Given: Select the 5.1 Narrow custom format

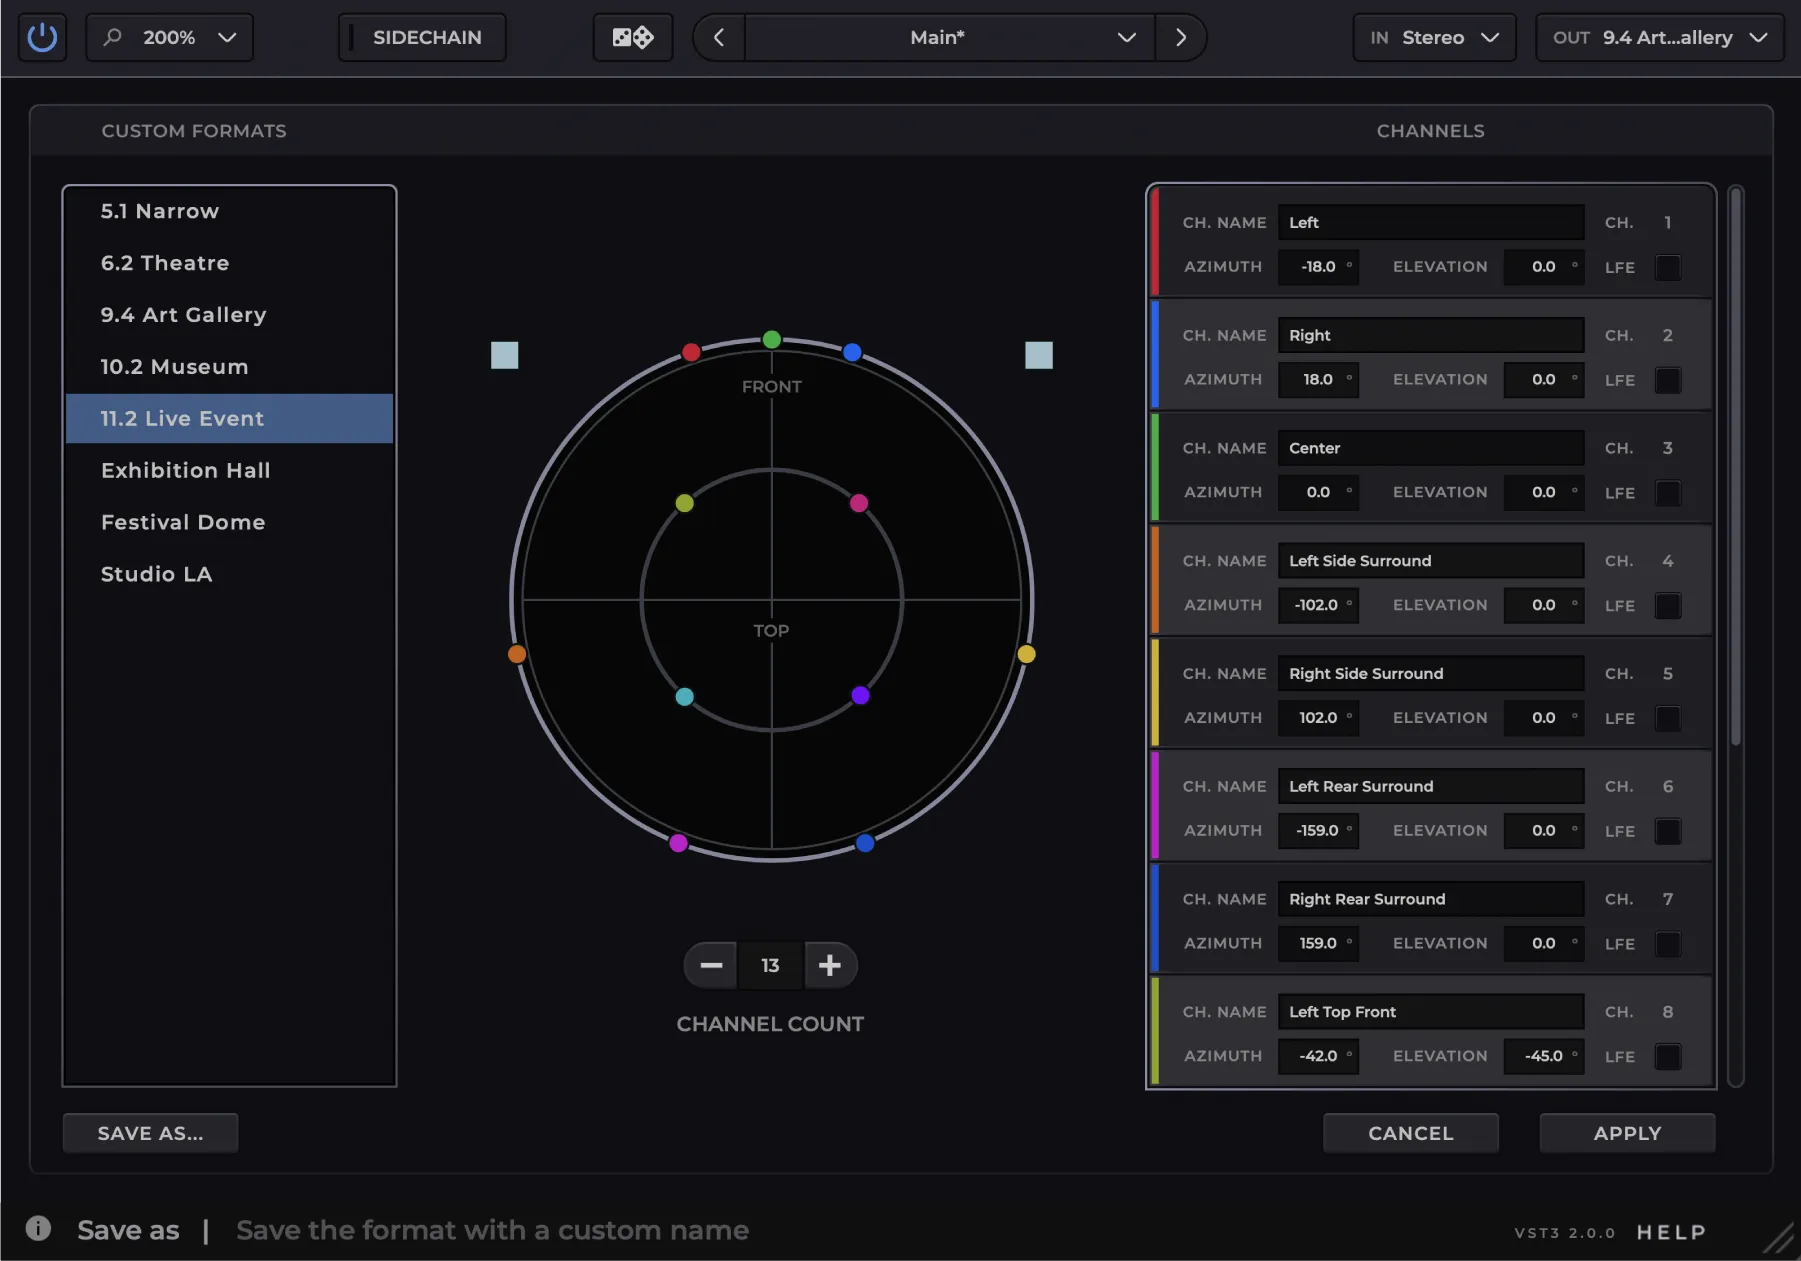Looking at the screenshot, I should click(229, 211).
